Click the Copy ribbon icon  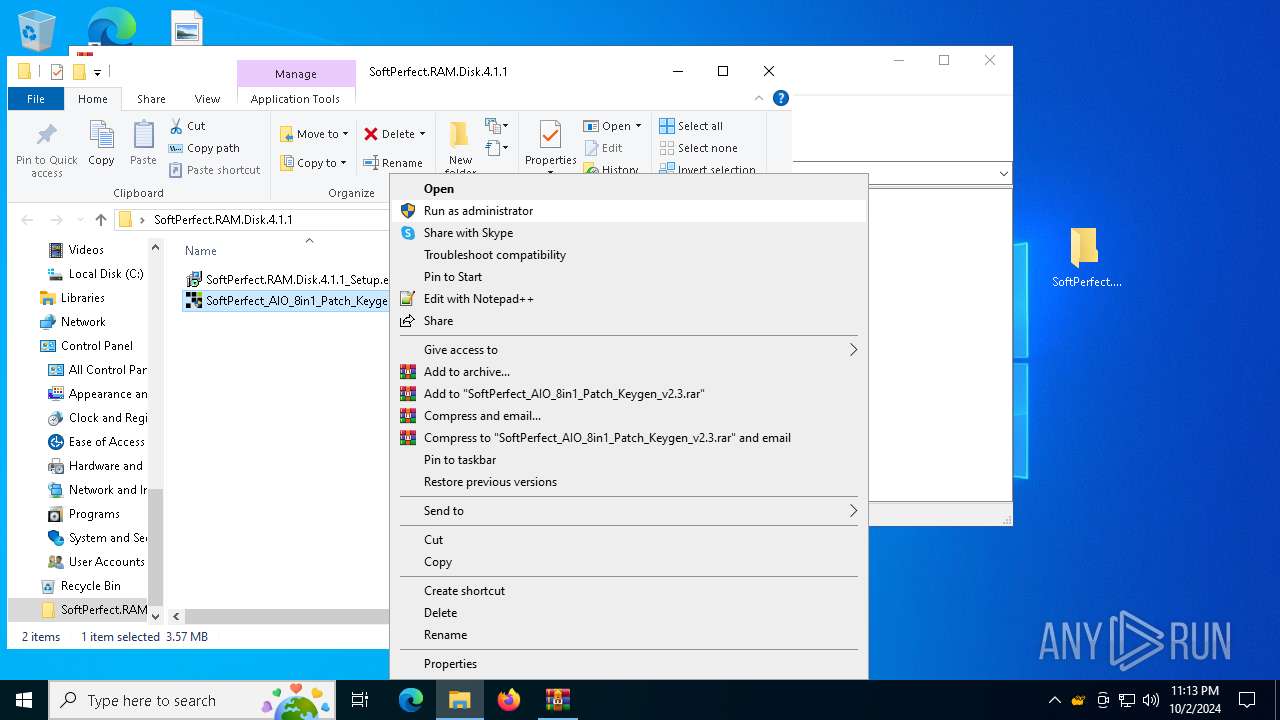point(101,136)
